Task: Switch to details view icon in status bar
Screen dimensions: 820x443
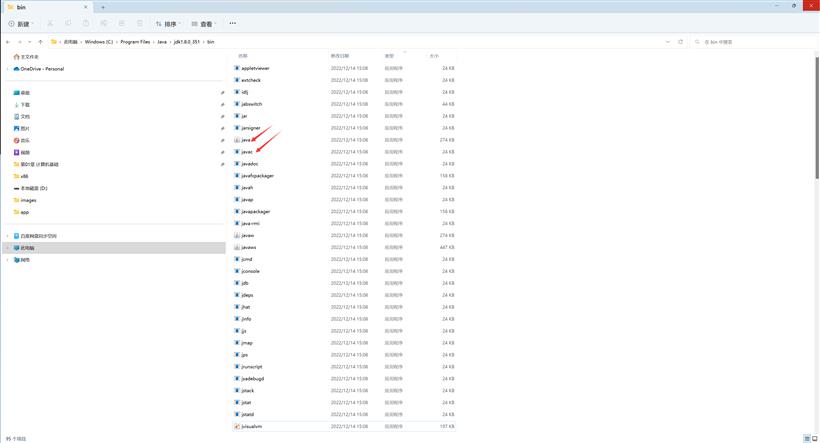Action: pyautogui.click(x=807, y=439)
